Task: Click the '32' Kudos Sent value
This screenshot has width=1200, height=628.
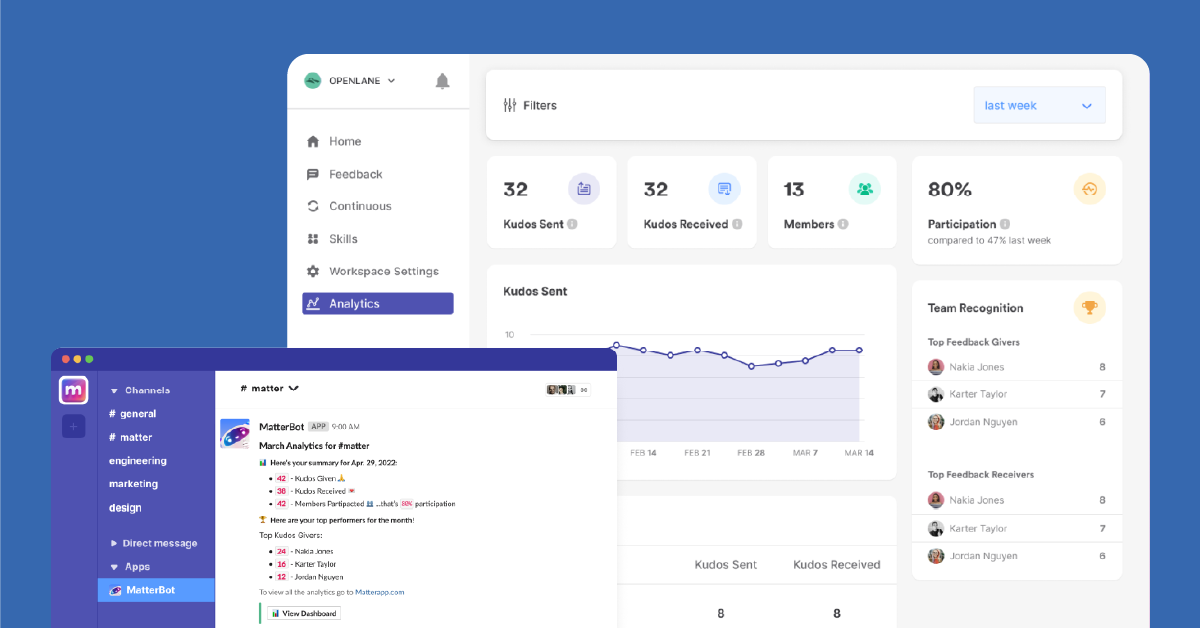Action: pos(515,189)
